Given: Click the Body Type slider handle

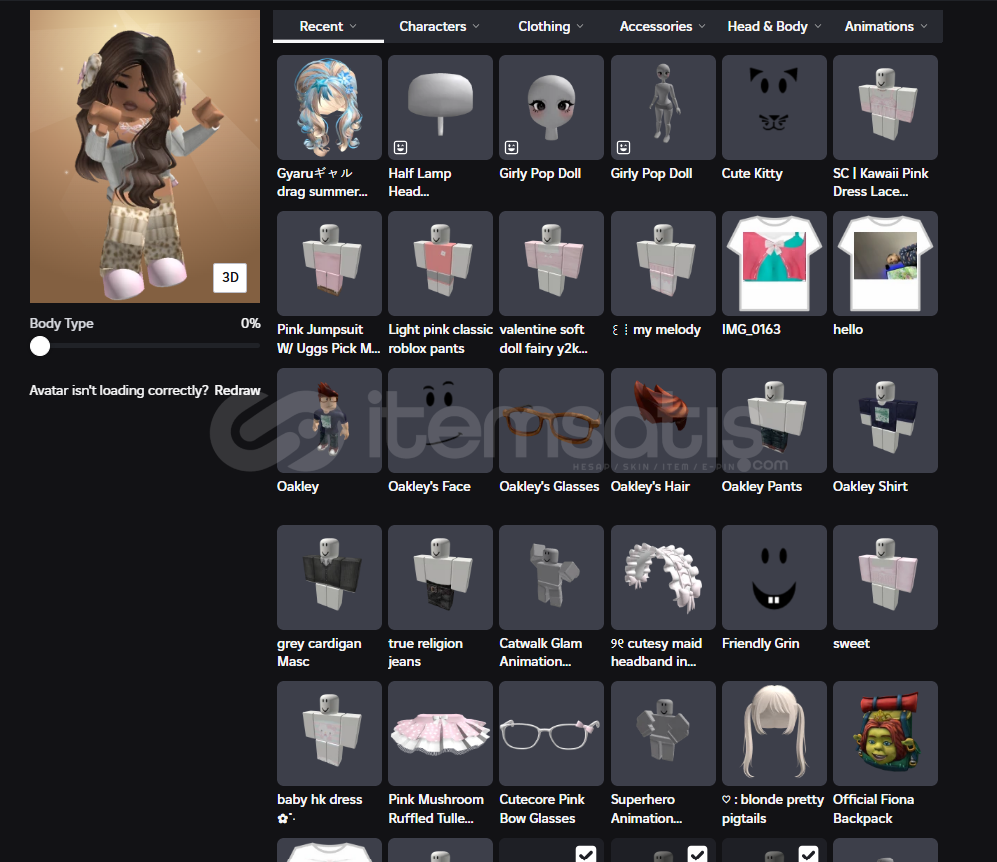Looking at the screenshot, I should pos(39,346).
